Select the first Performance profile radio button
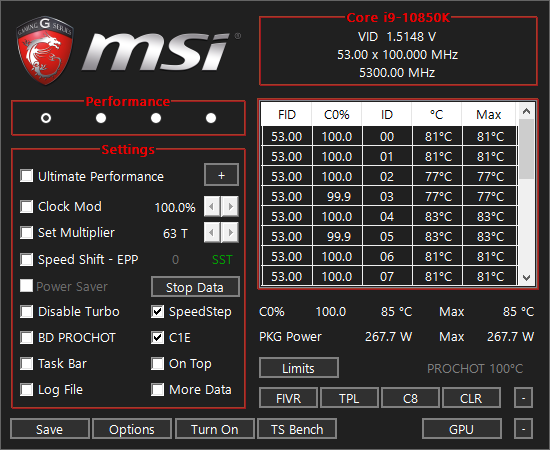Image resolution: width=550 pixels, height=450 pixels. point(46,118)
